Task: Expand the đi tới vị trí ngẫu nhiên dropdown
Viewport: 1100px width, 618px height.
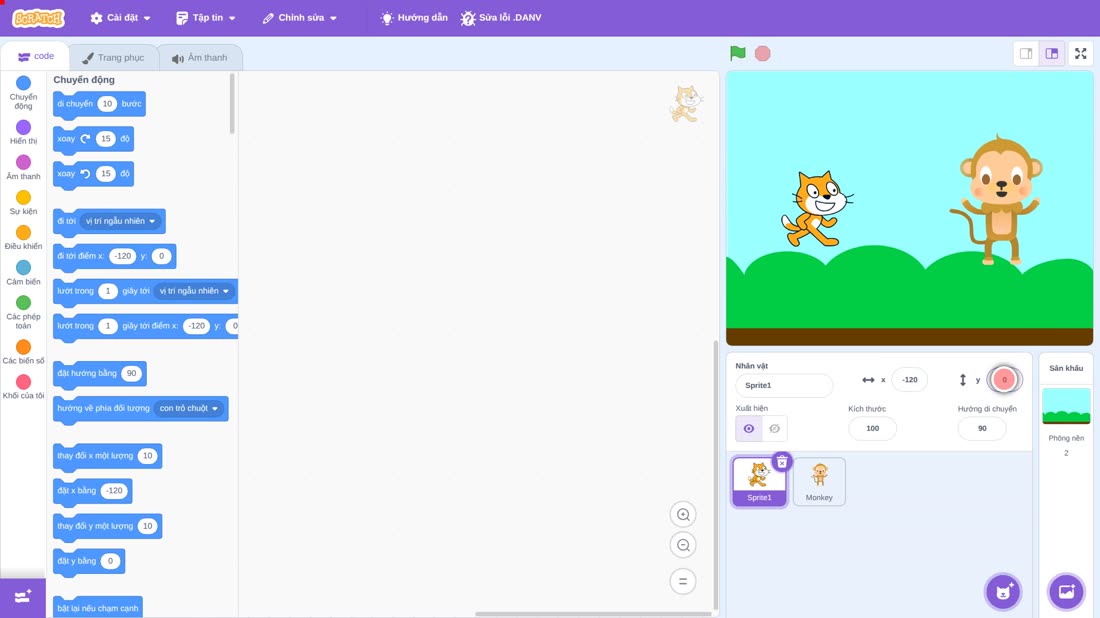Action: point(121,221)
